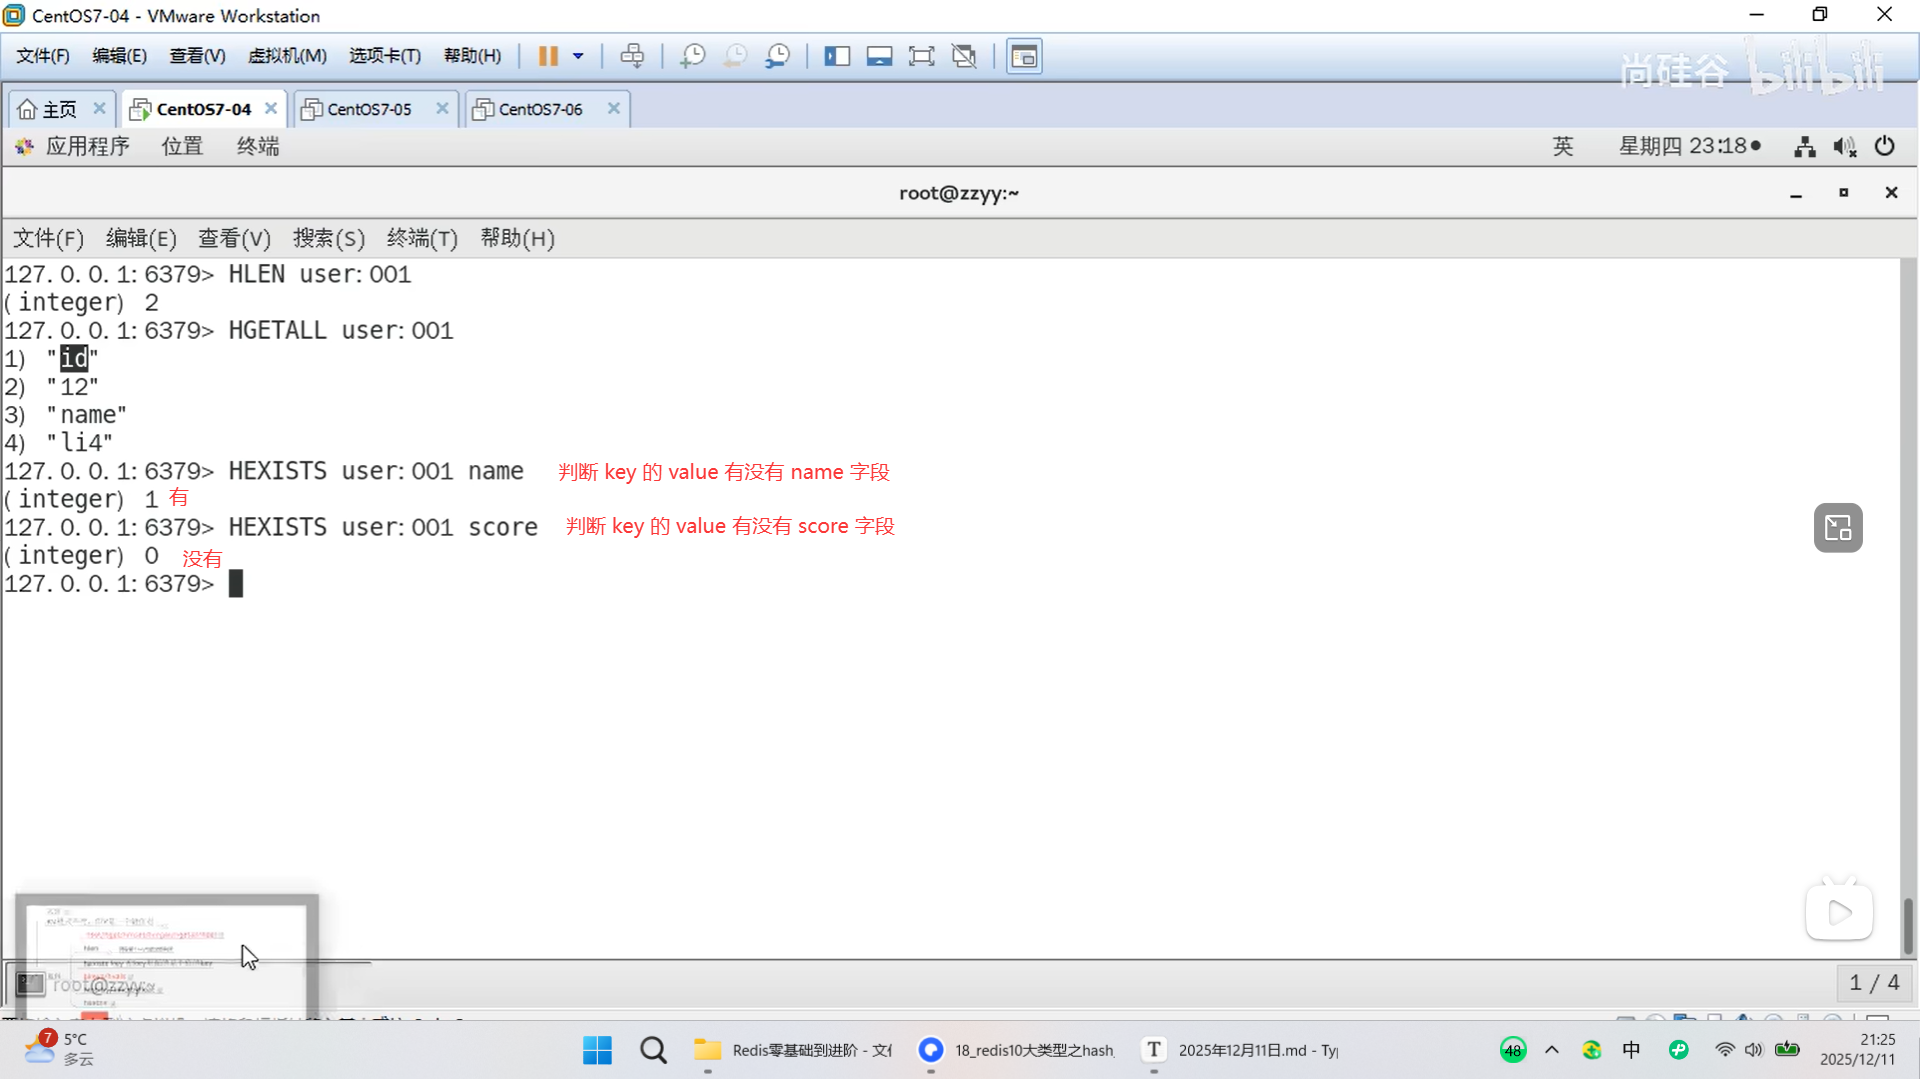The height and width of the screenshot is (1079, 1920).
Task: Open Windows taskbar search
Action: (654, 1050)
